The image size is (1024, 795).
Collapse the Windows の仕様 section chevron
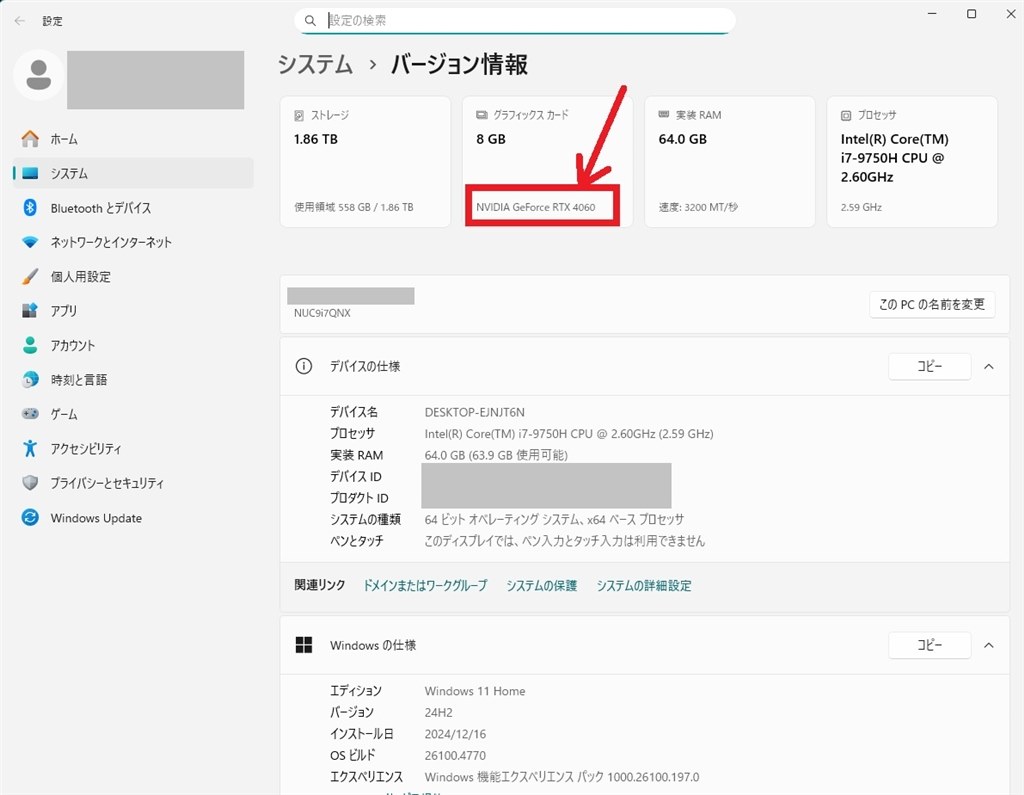pyautogui.click(x=988, y=645)
